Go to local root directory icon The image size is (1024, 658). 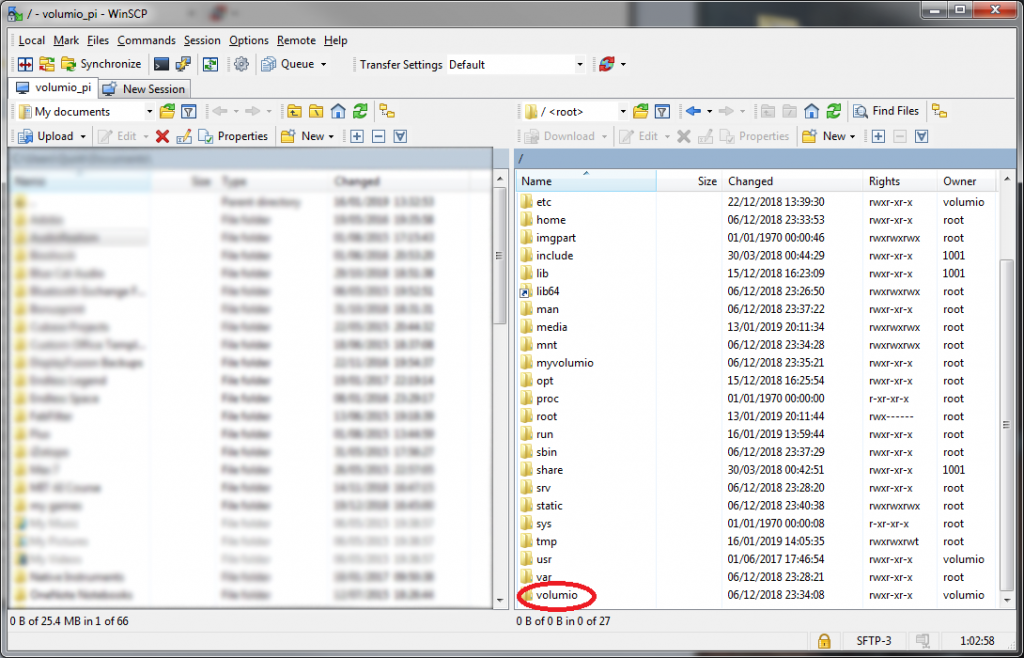316,112
